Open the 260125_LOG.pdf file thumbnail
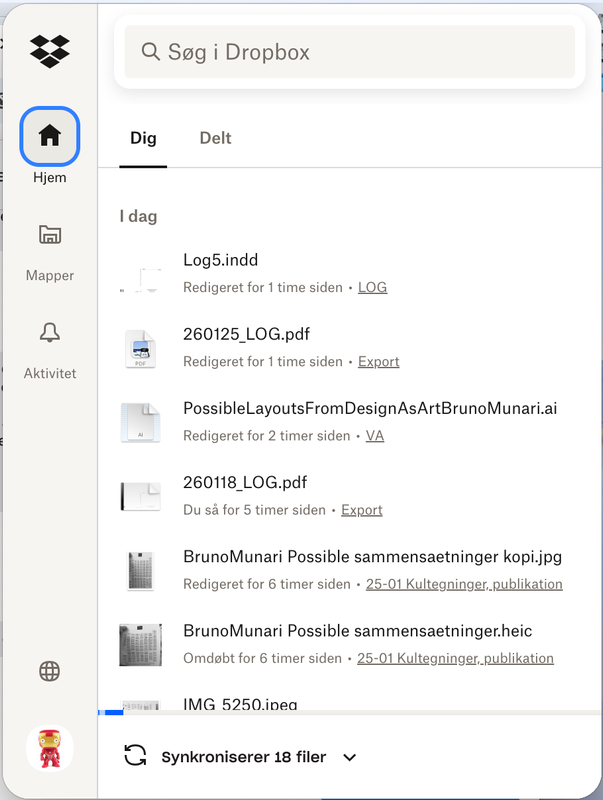 [x=140, y=347]
